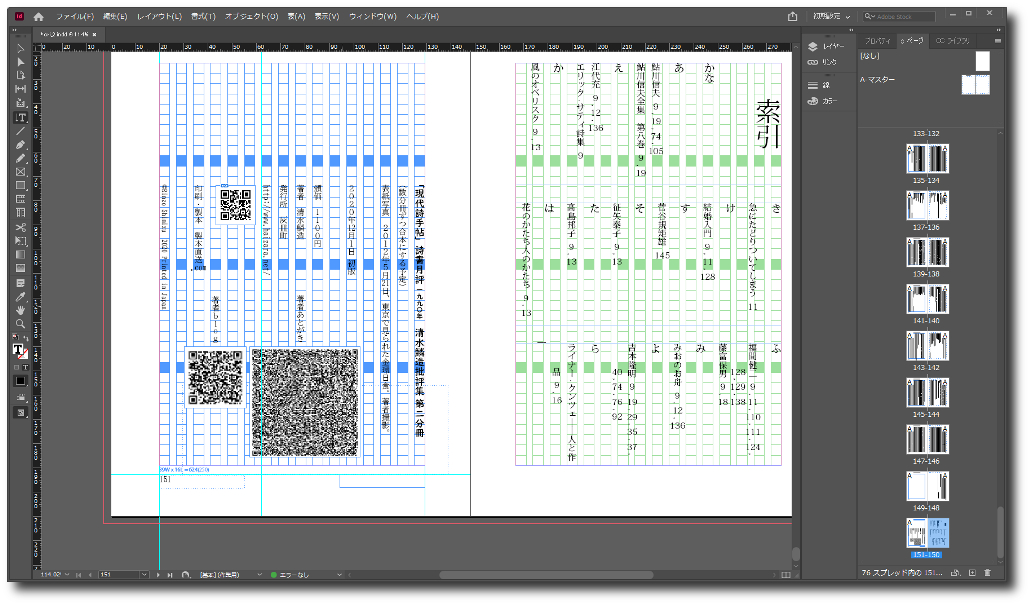Select the 141-140 spread thumbnail
1030x605 pixels.
click(927, 299)
